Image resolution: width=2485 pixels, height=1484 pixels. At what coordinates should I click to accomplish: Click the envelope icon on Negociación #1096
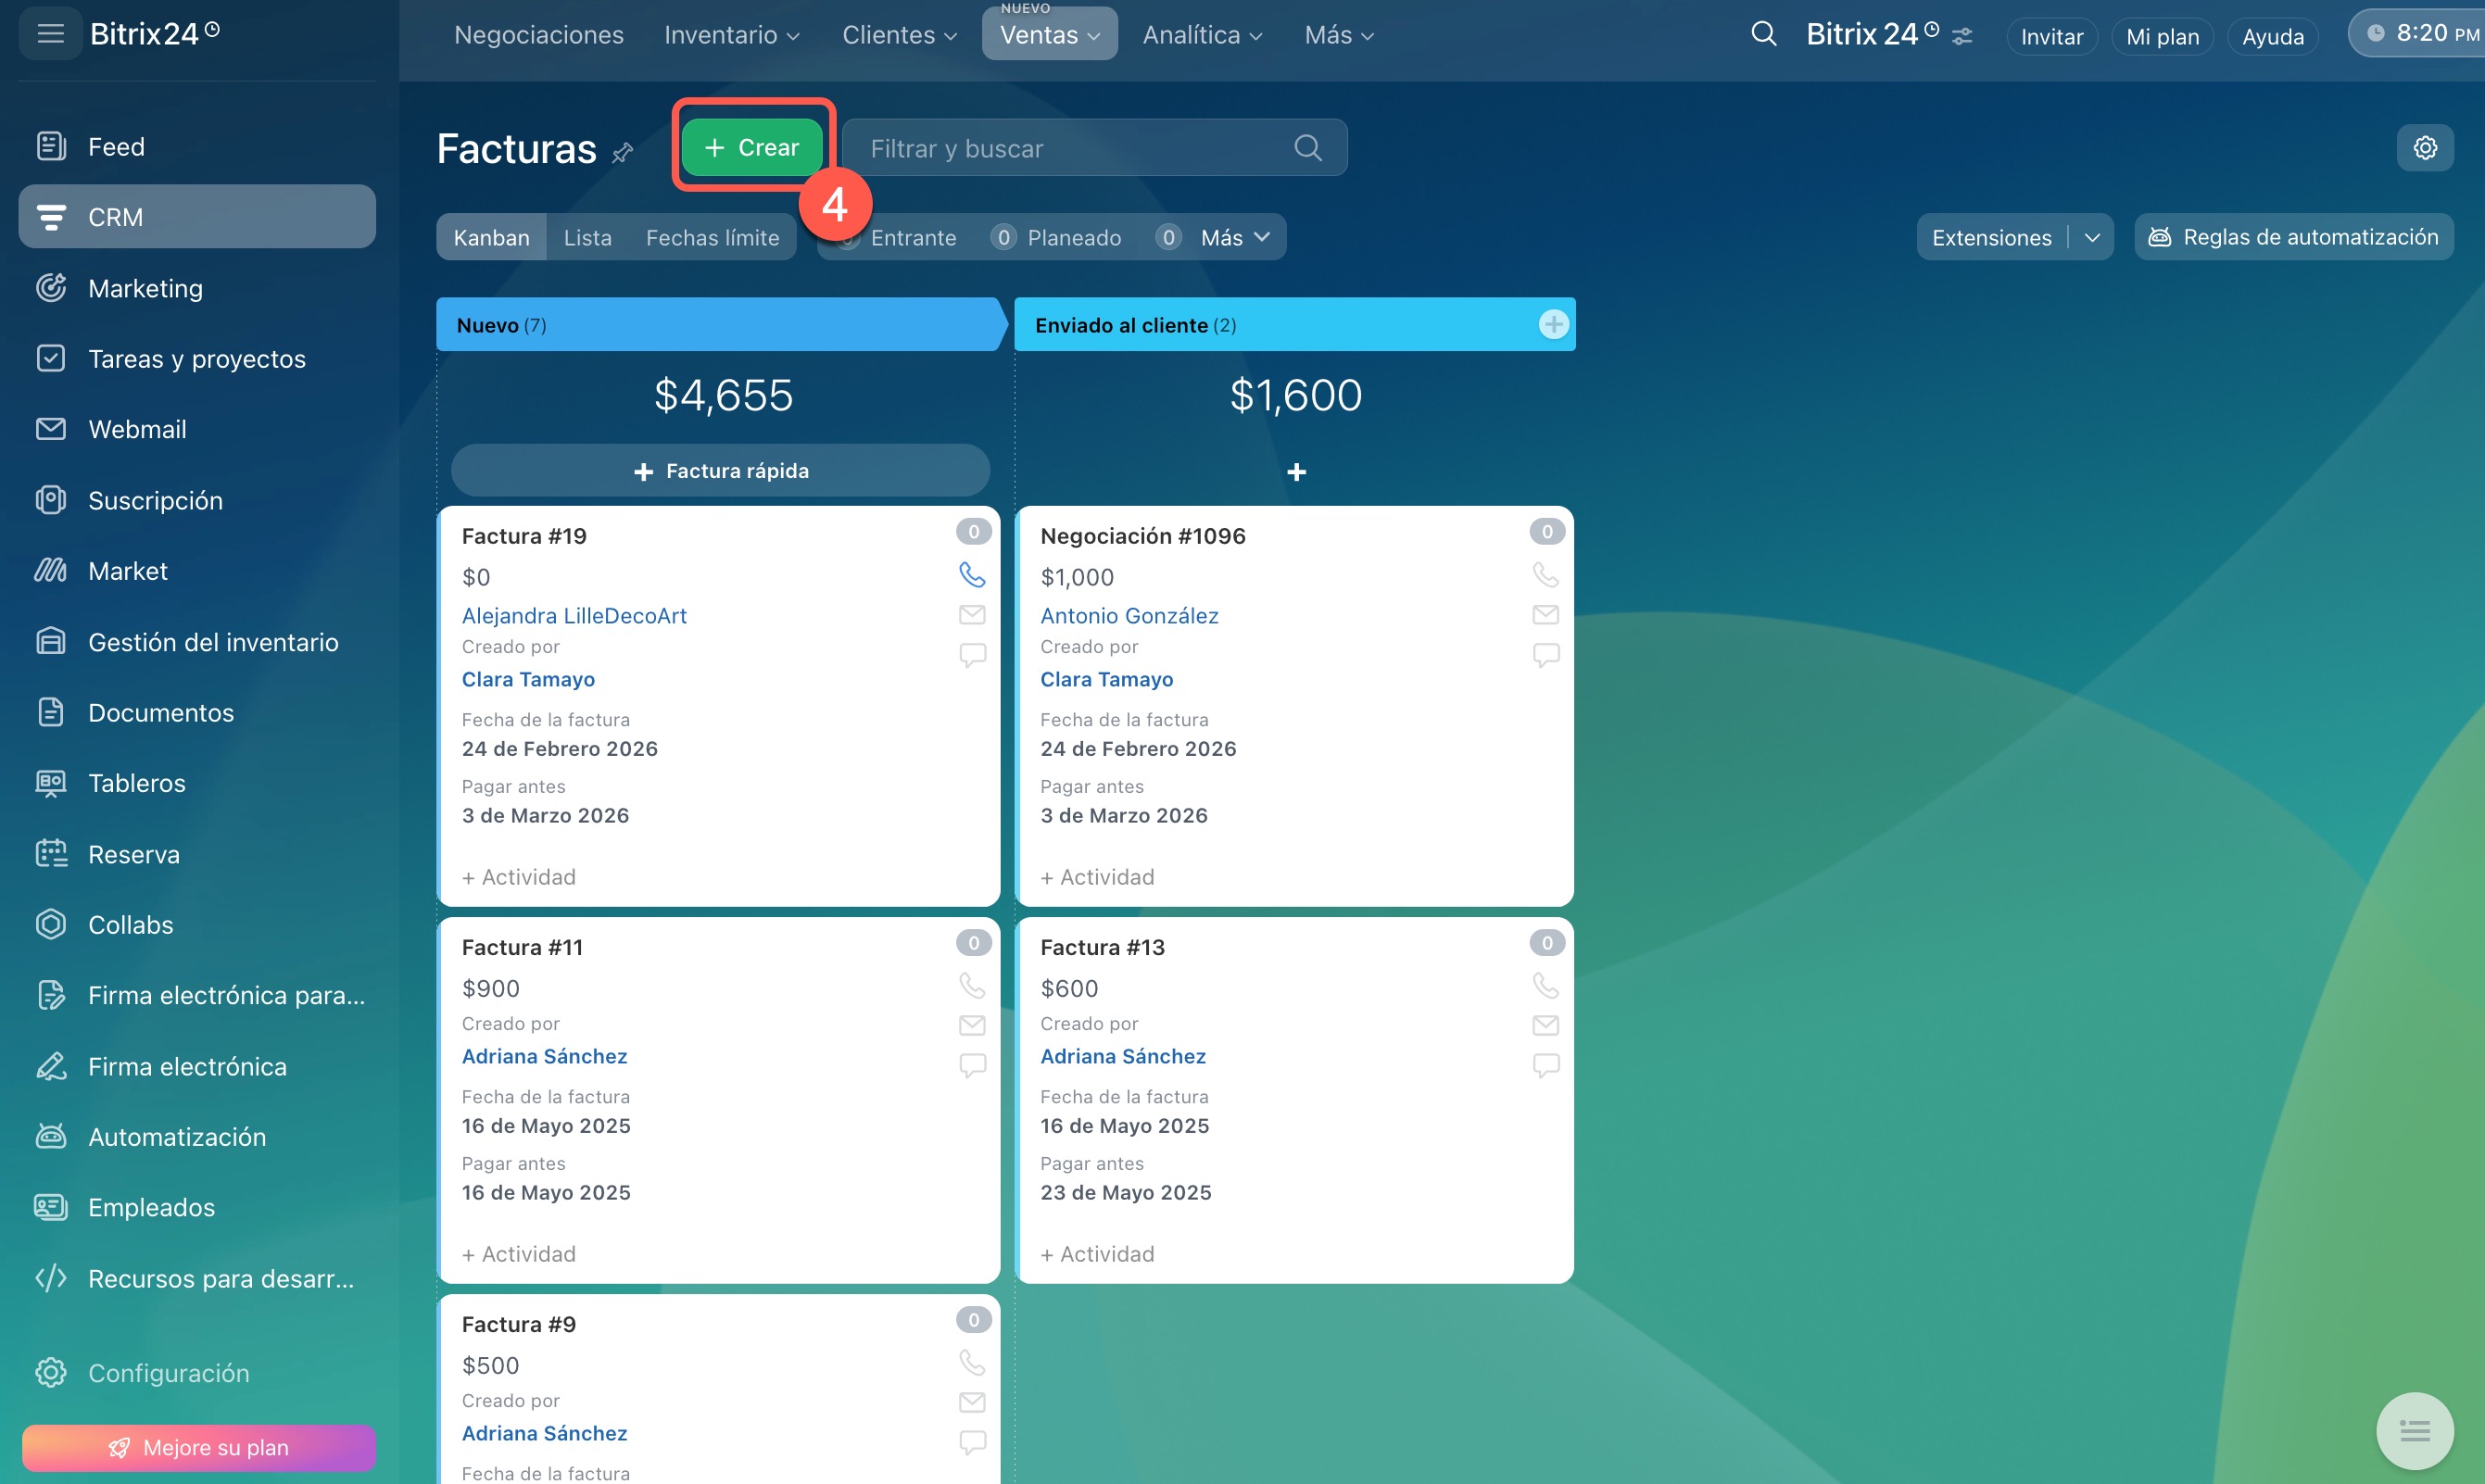click(x=1545, y=614)
